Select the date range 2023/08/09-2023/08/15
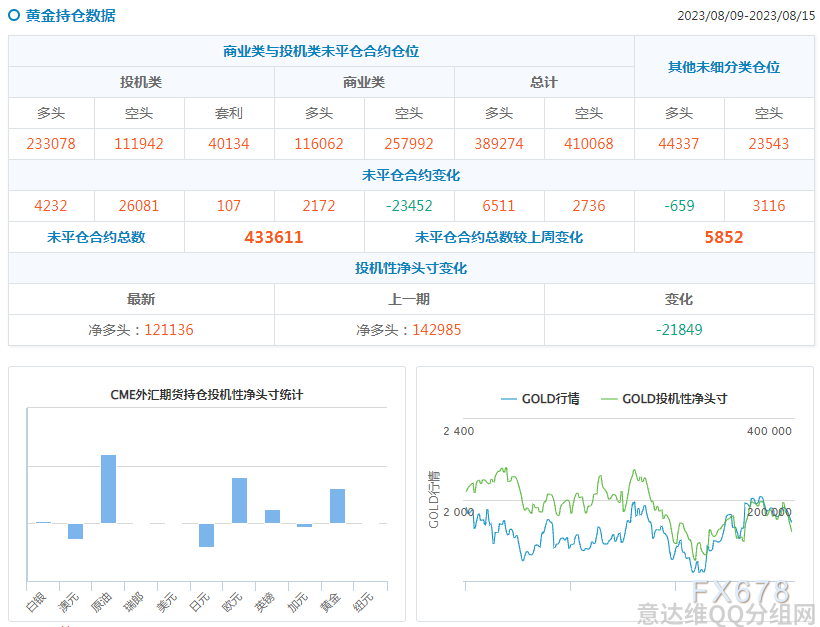This screenshot has width=820, height=627. (x=746, y=16)
